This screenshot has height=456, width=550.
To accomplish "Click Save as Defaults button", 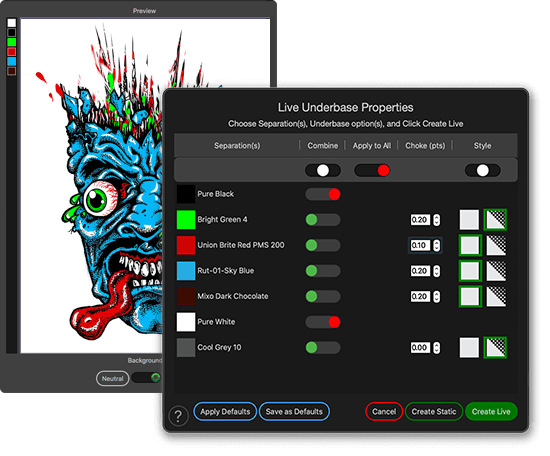I will (x=294, y=411).
